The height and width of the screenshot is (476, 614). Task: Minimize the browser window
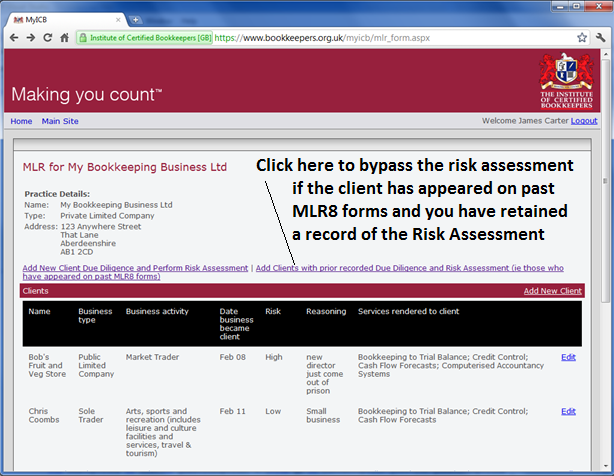pos(560,6)
